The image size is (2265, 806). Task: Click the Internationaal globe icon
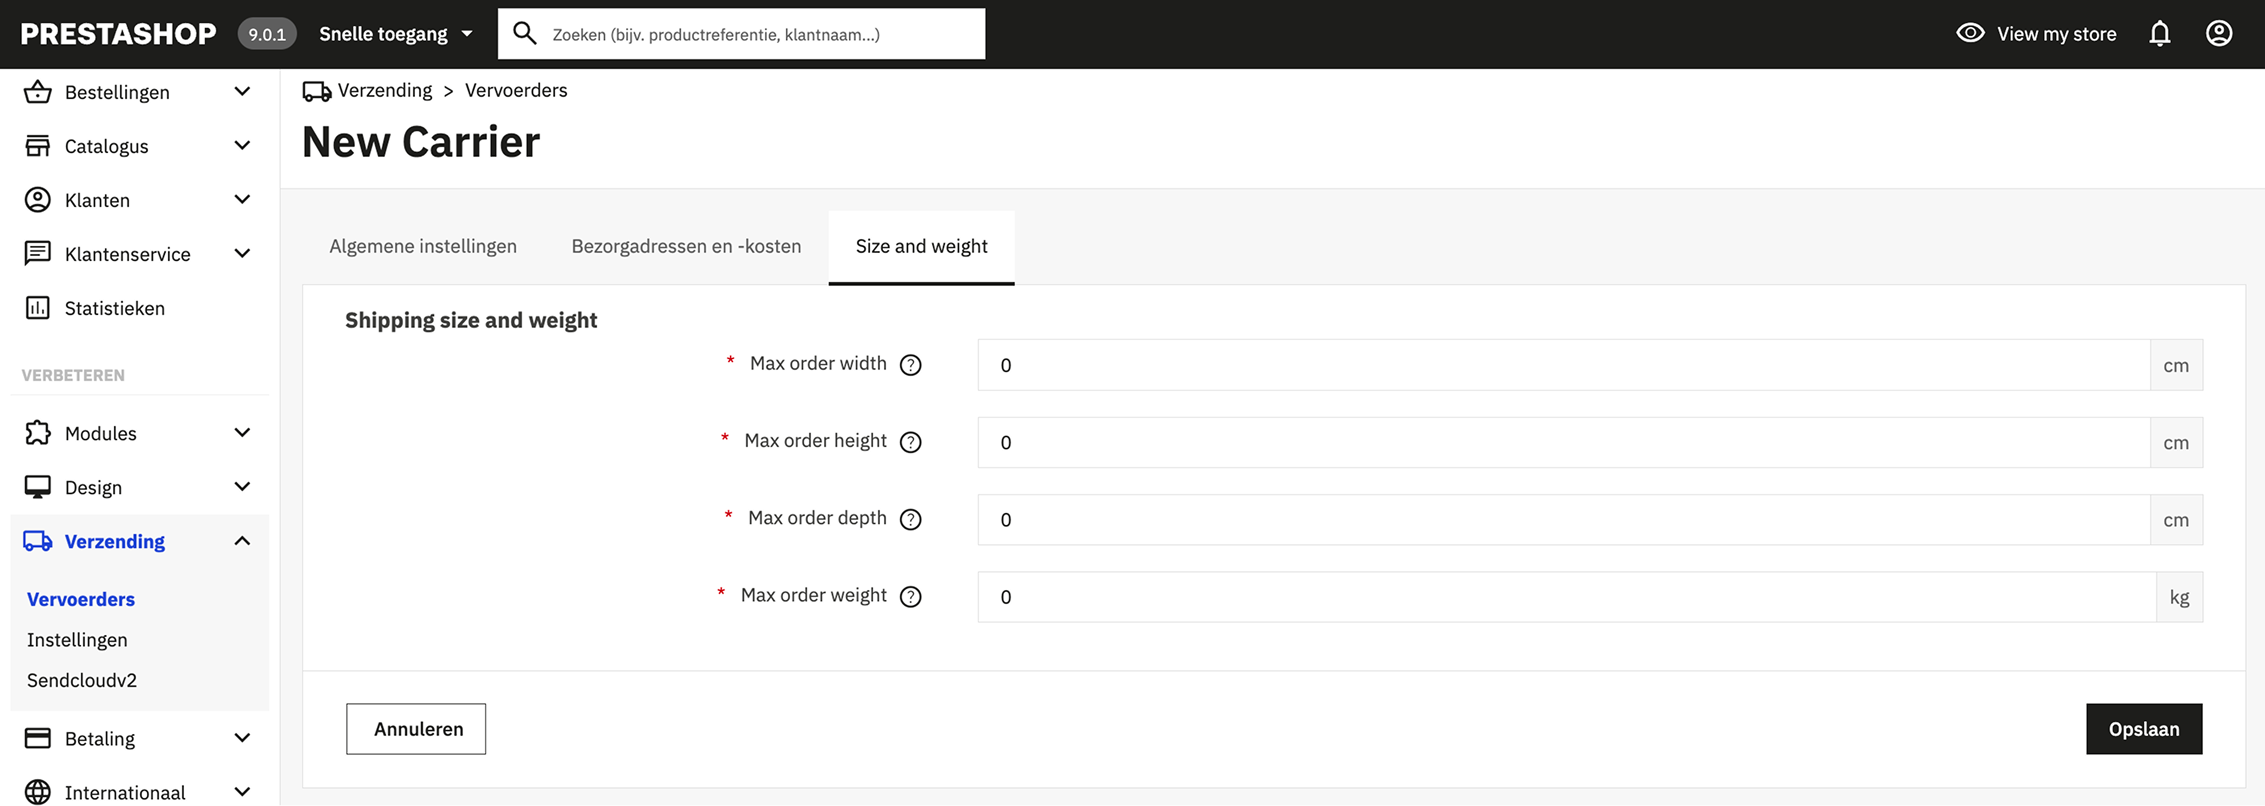click(38, 792)
